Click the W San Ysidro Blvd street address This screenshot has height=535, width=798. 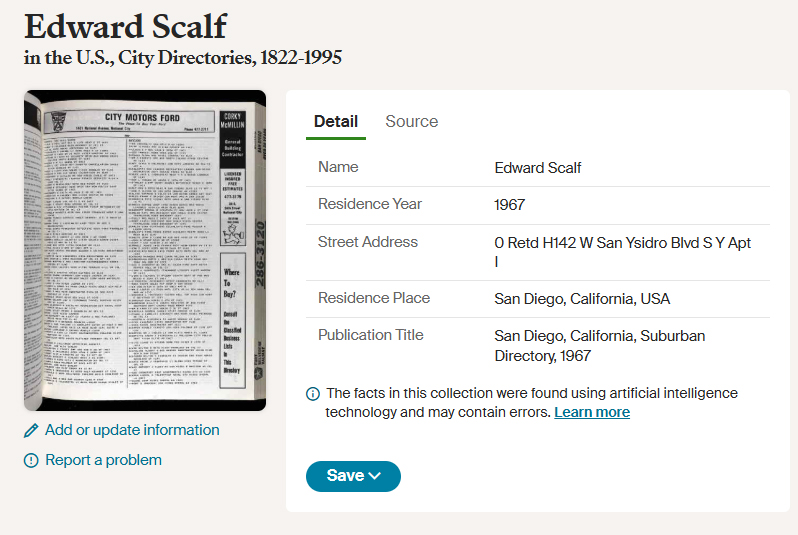tap(622, 252)
